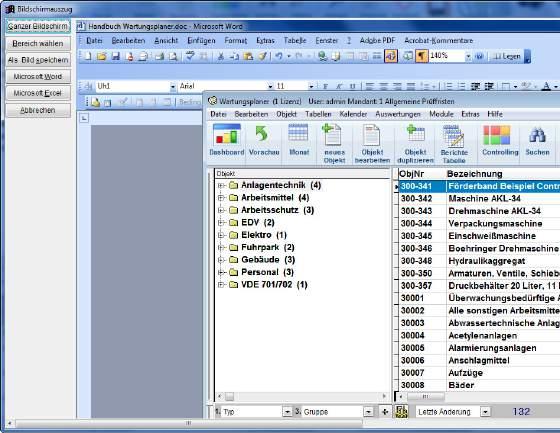Open the Objekt menu in Wartungsplaner
The height and width of the screenshot is (433, 560).
[x=286, y=114]
